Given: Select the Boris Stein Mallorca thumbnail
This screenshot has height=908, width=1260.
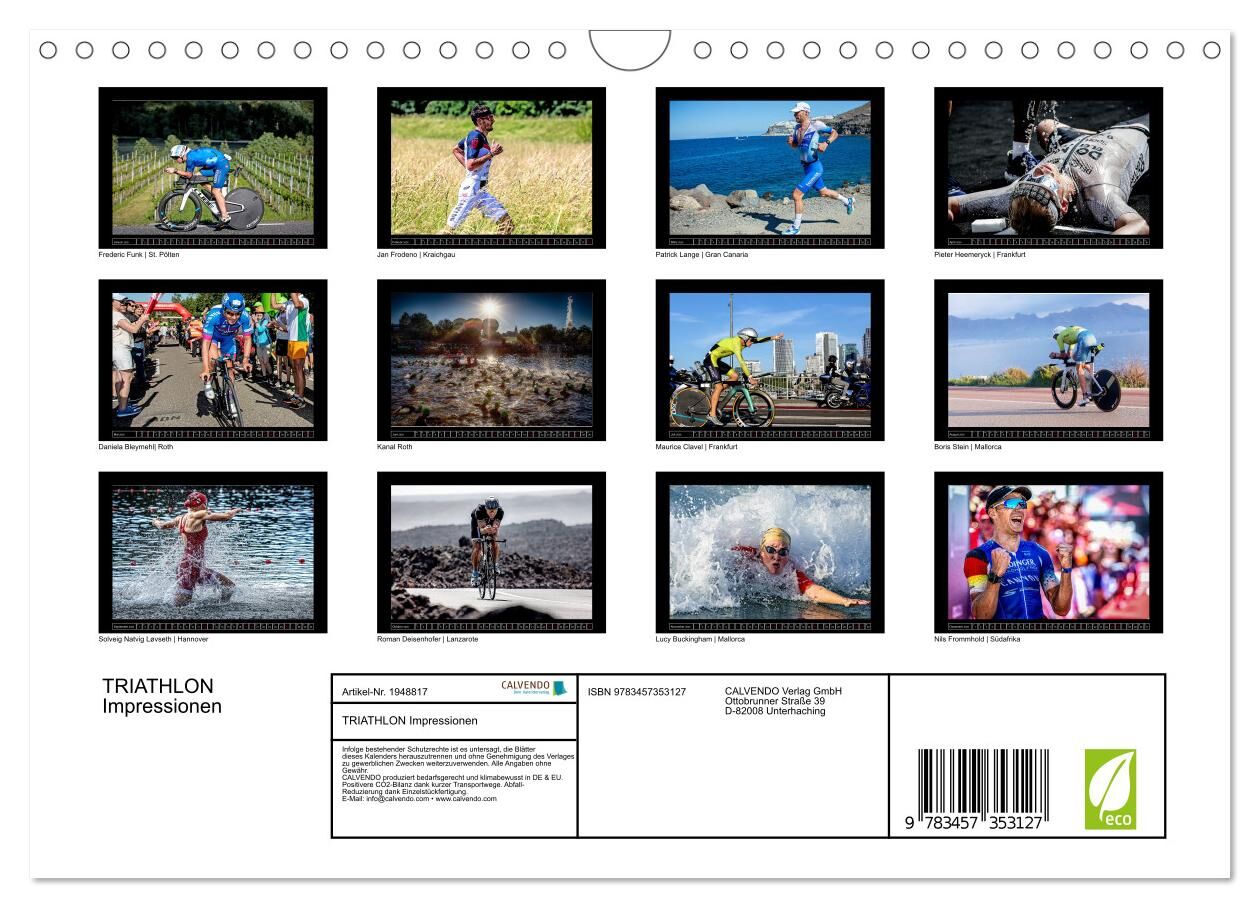Looking at the screenshot, I should pyautogui.click(x=1048, y=360).
